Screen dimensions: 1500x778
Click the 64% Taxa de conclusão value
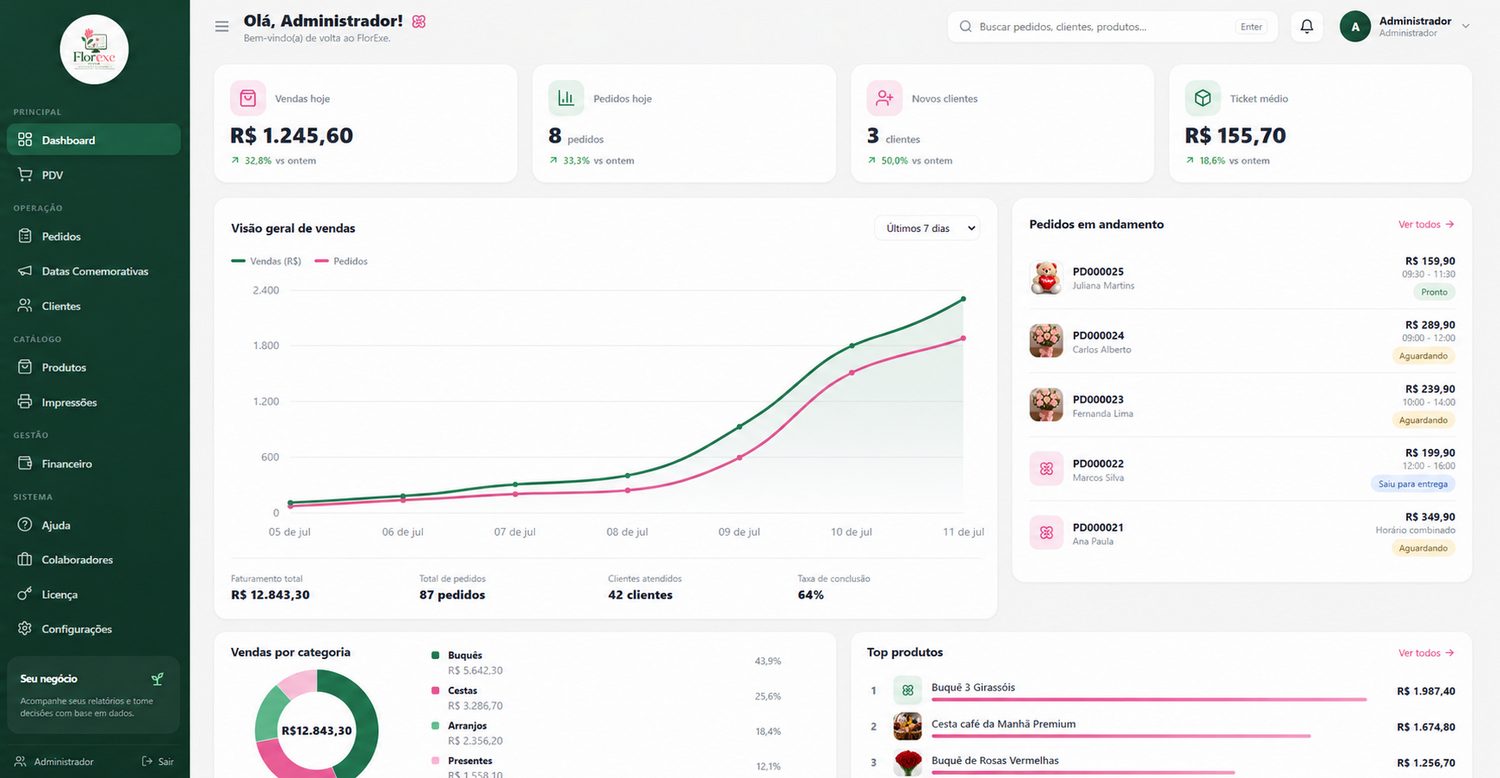pos(810,595)
